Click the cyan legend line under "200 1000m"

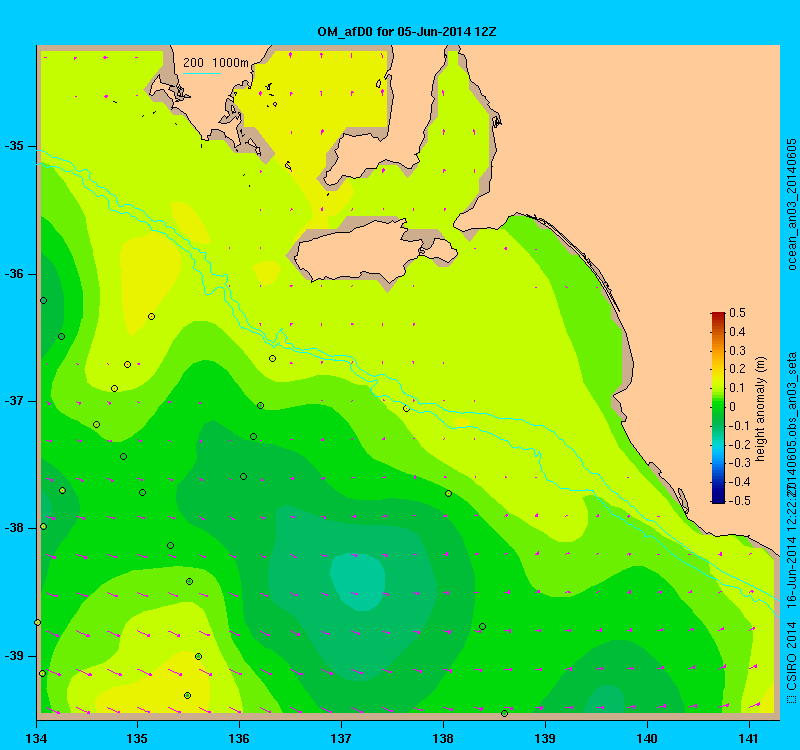coord(202,73)
